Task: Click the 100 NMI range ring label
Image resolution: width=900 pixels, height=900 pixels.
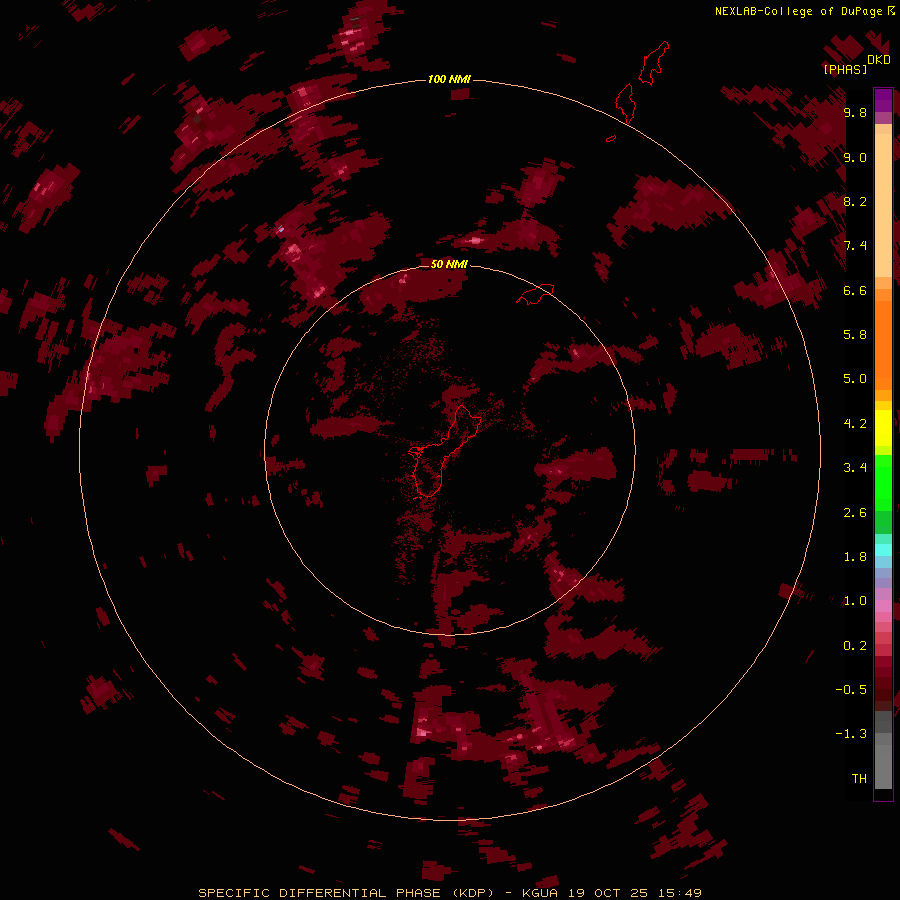Action: [449, 79]
